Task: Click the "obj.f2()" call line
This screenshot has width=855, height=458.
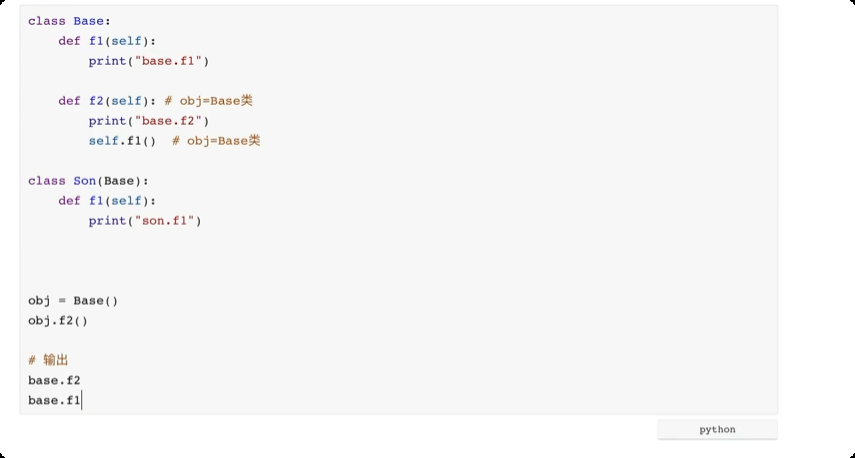Action: click(x=58, y=321)
